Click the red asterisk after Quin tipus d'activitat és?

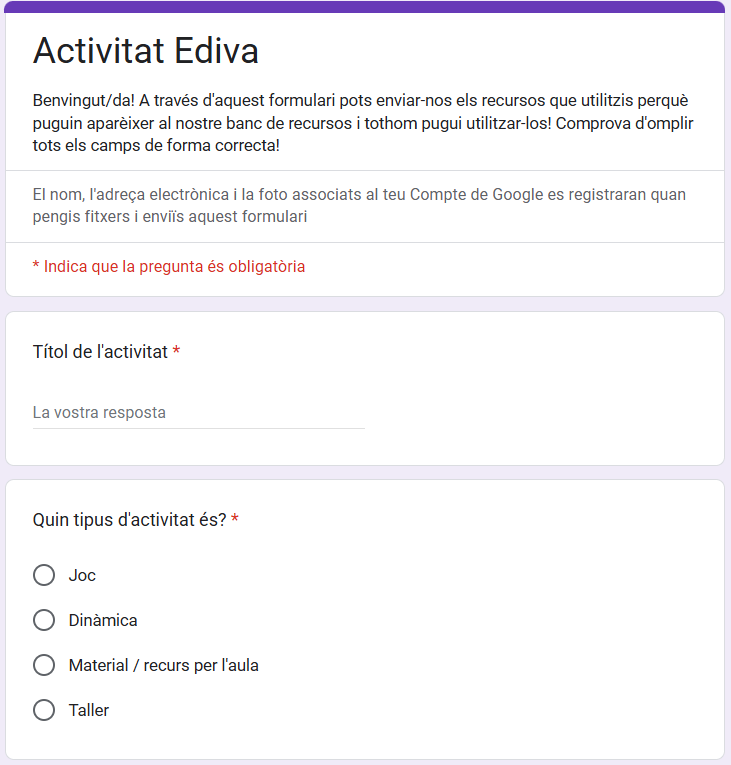coord(235,519)
